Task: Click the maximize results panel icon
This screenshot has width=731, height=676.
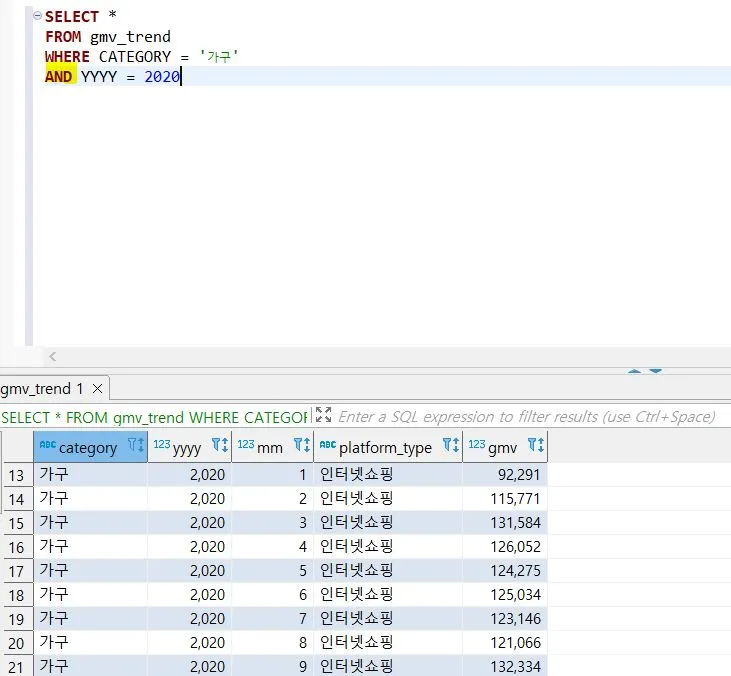Action: (x=323, y=414)
